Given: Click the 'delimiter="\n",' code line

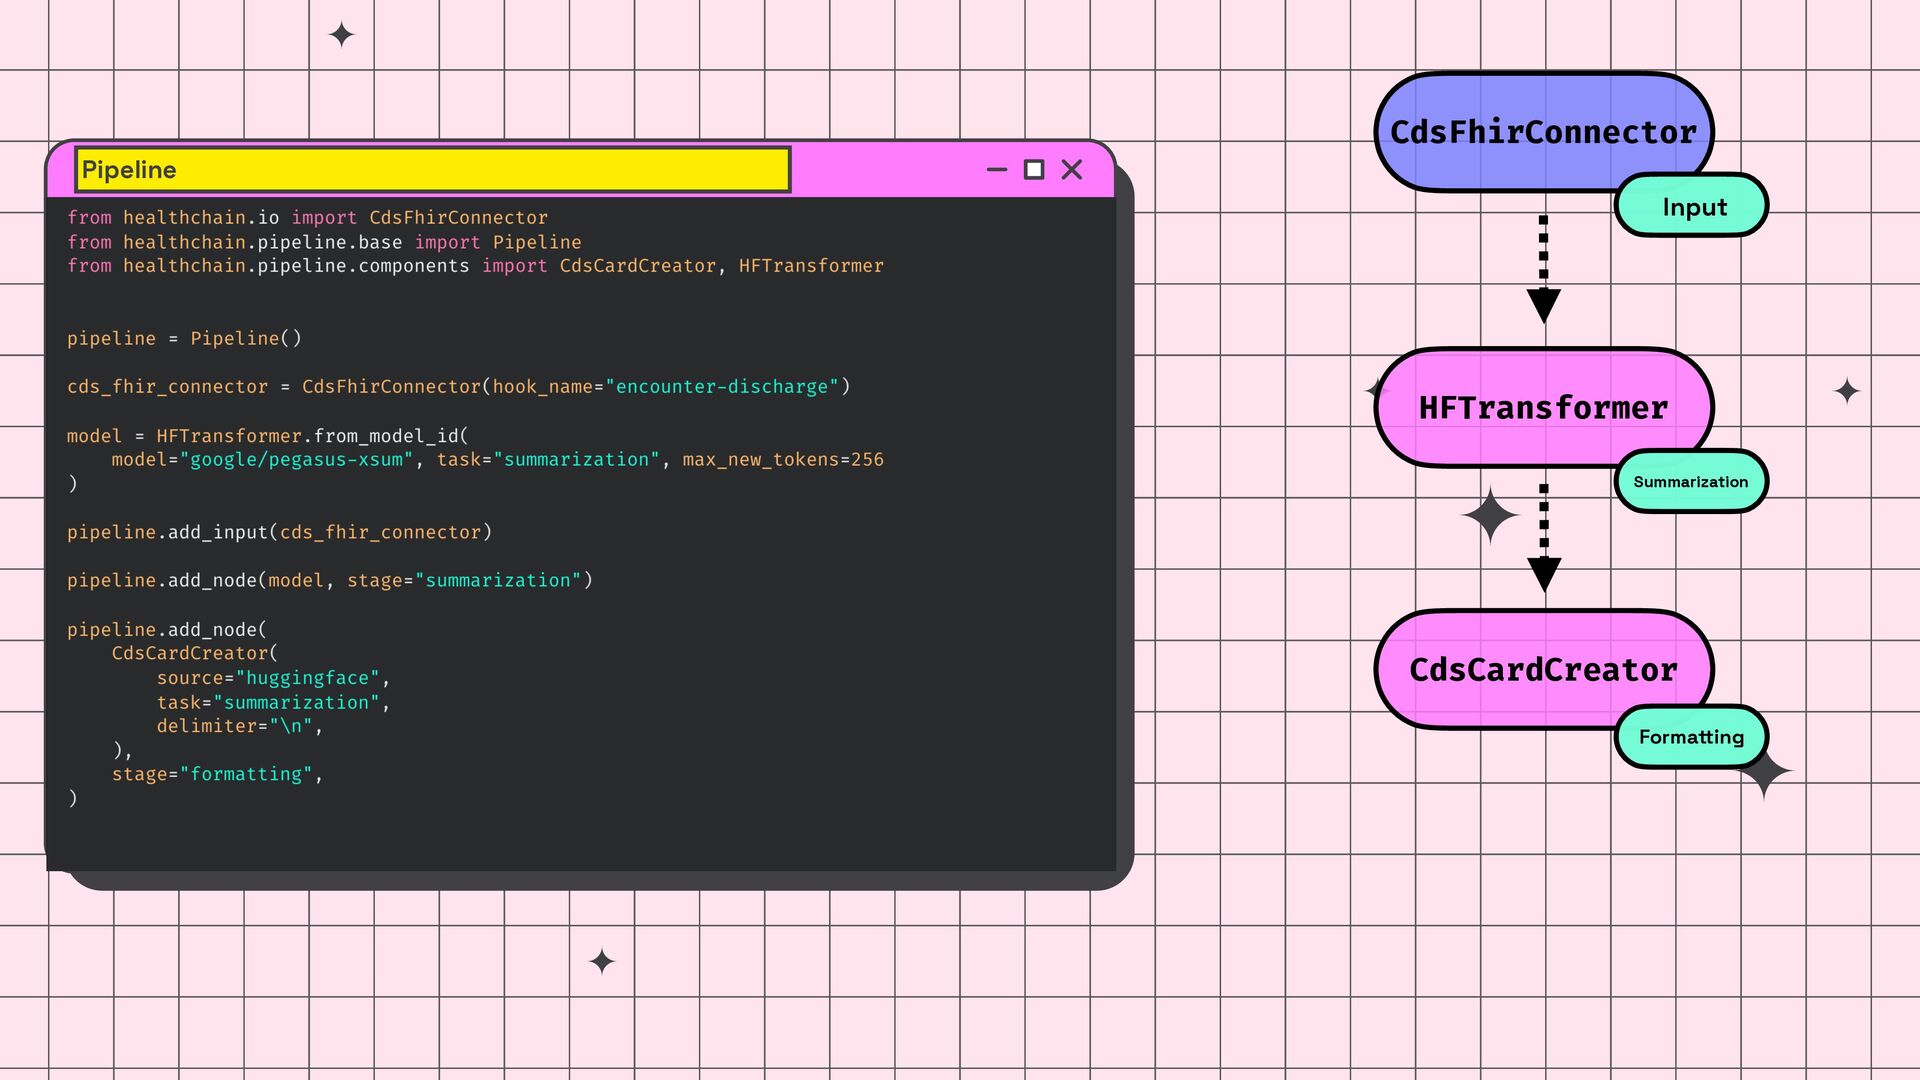Looking at the screenshot, I should pyautogui.click(x=240, y=726).
